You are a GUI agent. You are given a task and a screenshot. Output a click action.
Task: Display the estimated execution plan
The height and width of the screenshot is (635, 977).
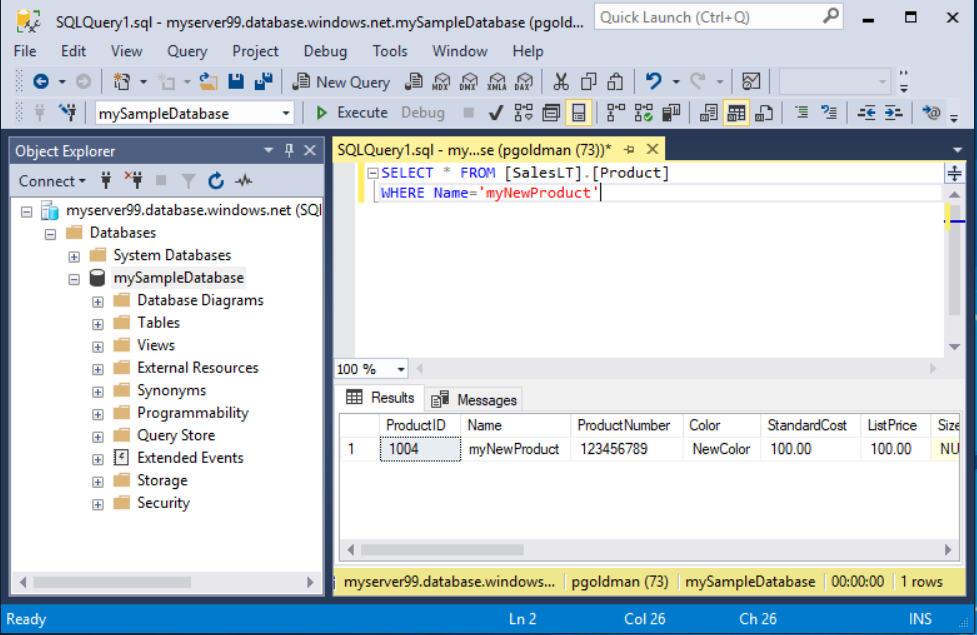522,112
